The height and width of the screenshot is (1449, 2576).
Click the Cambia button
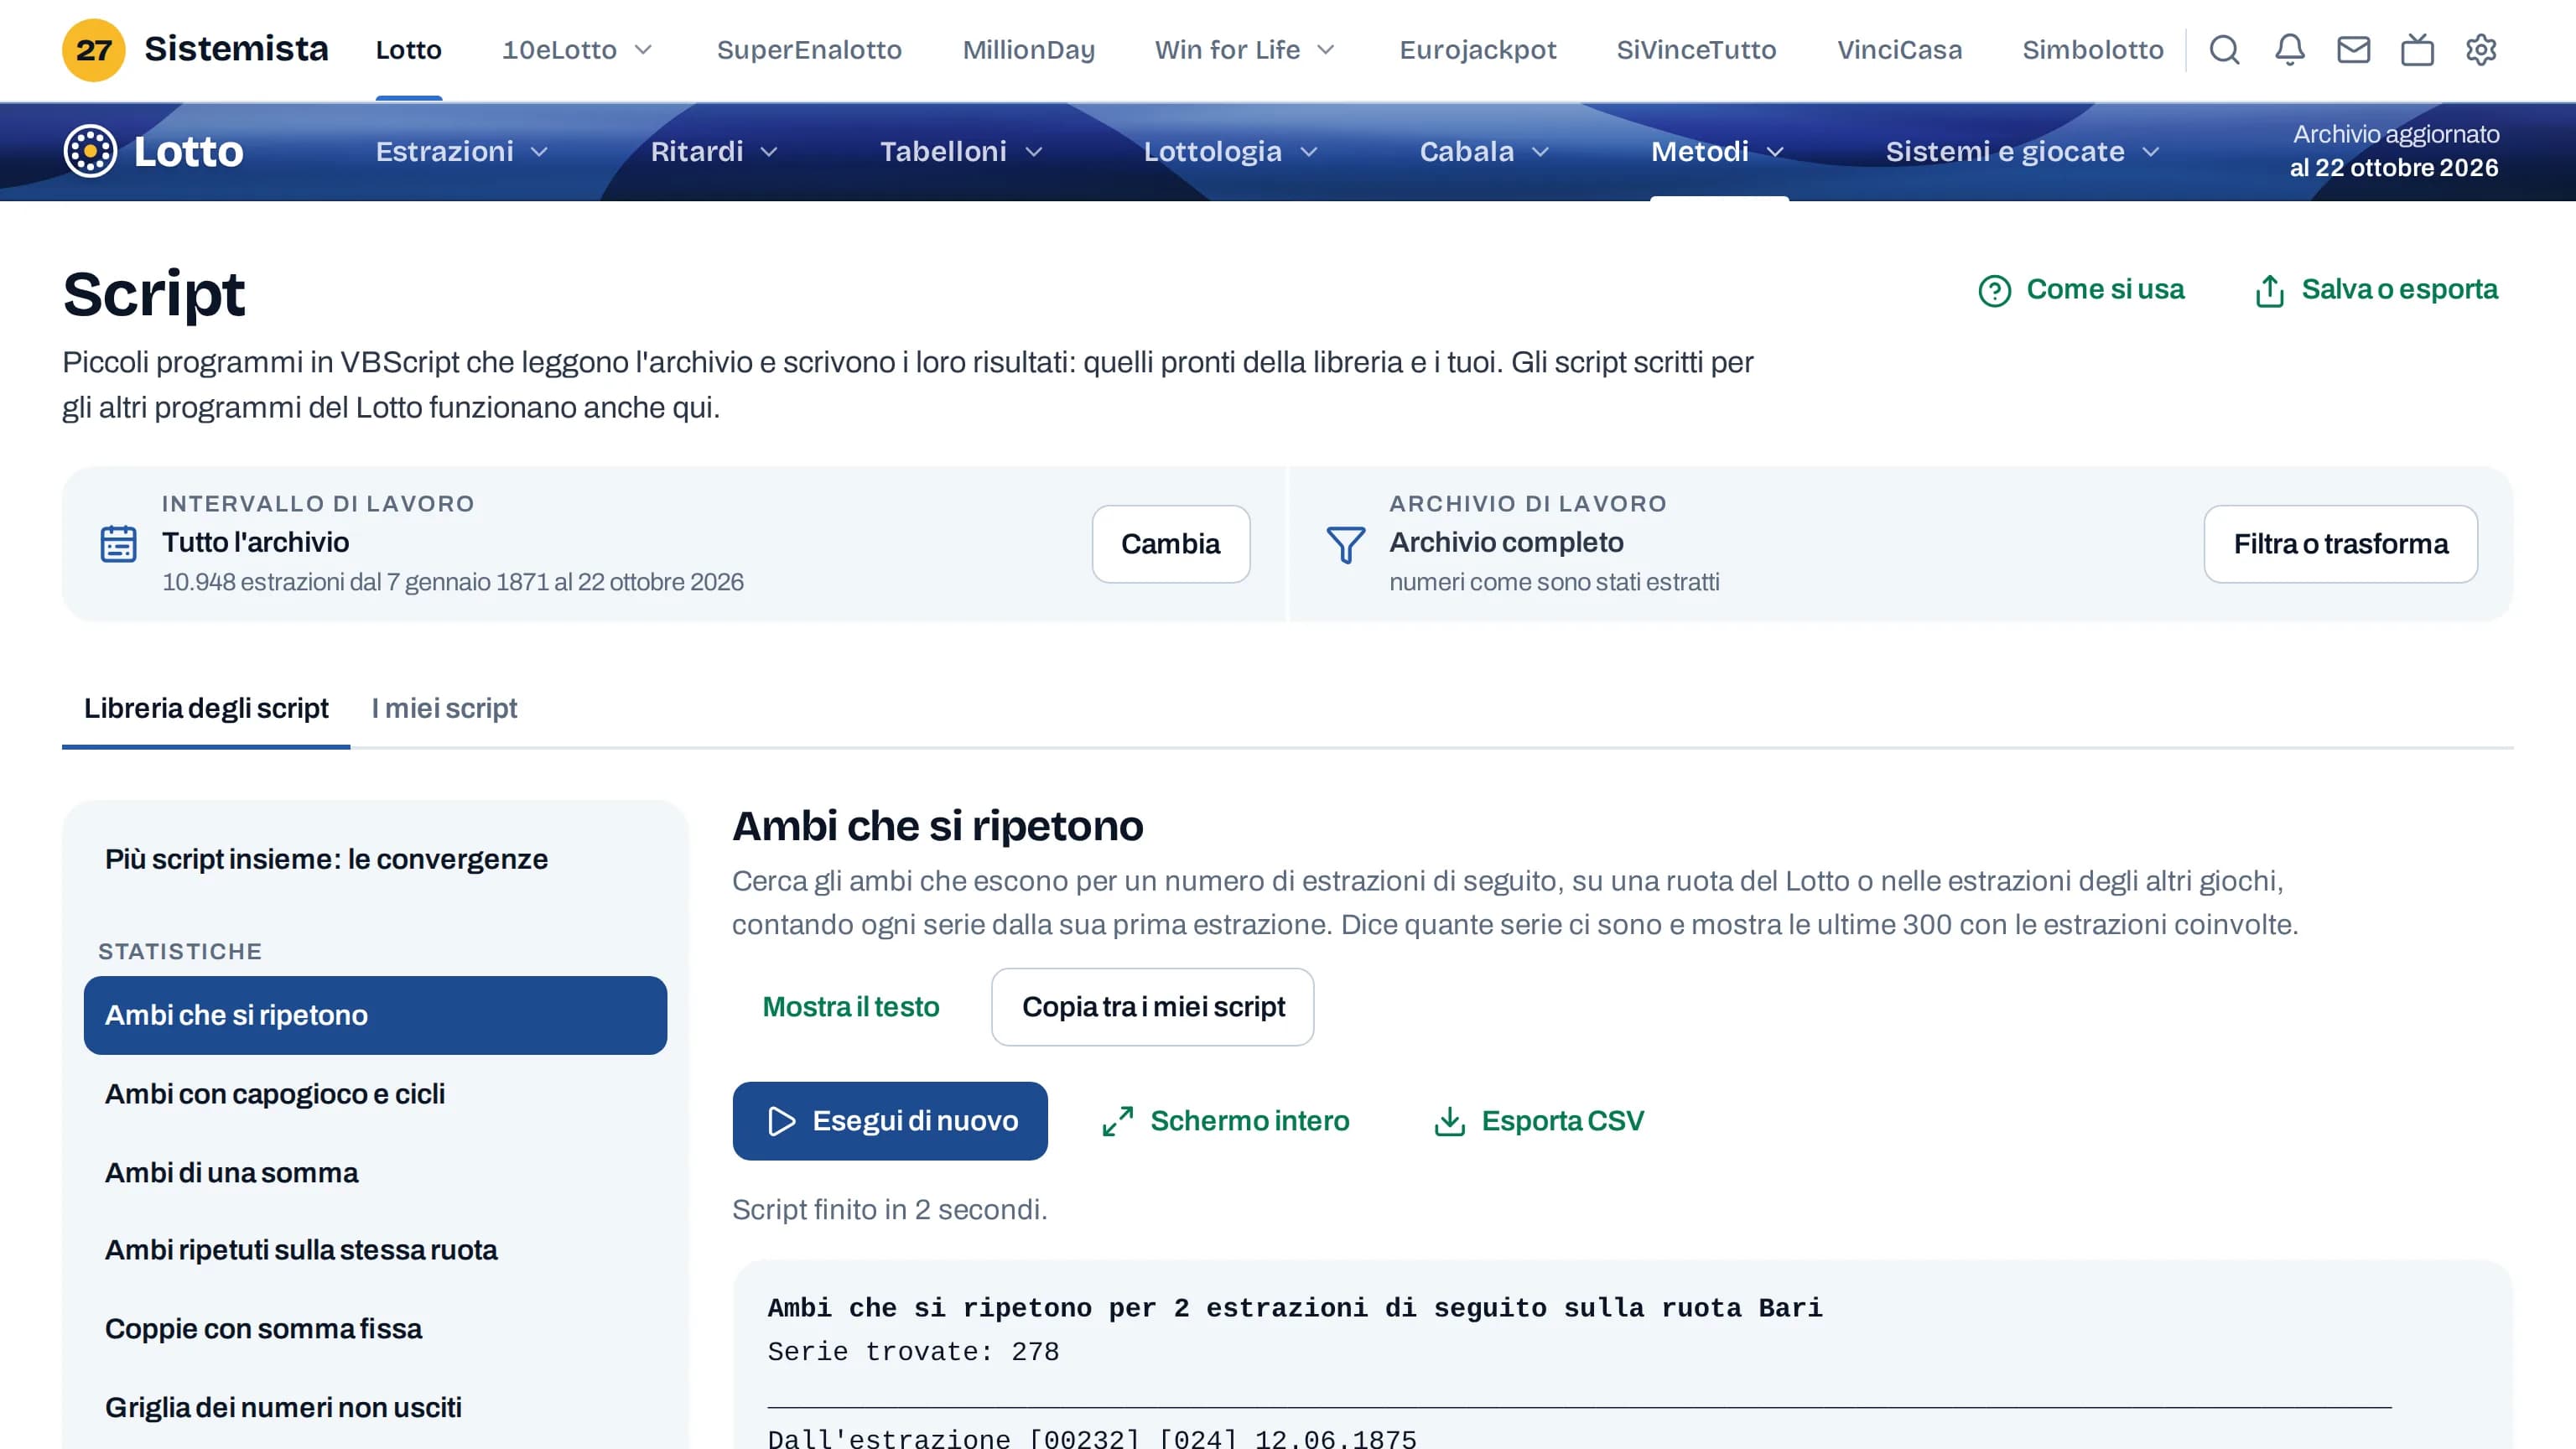(1170, 544)
